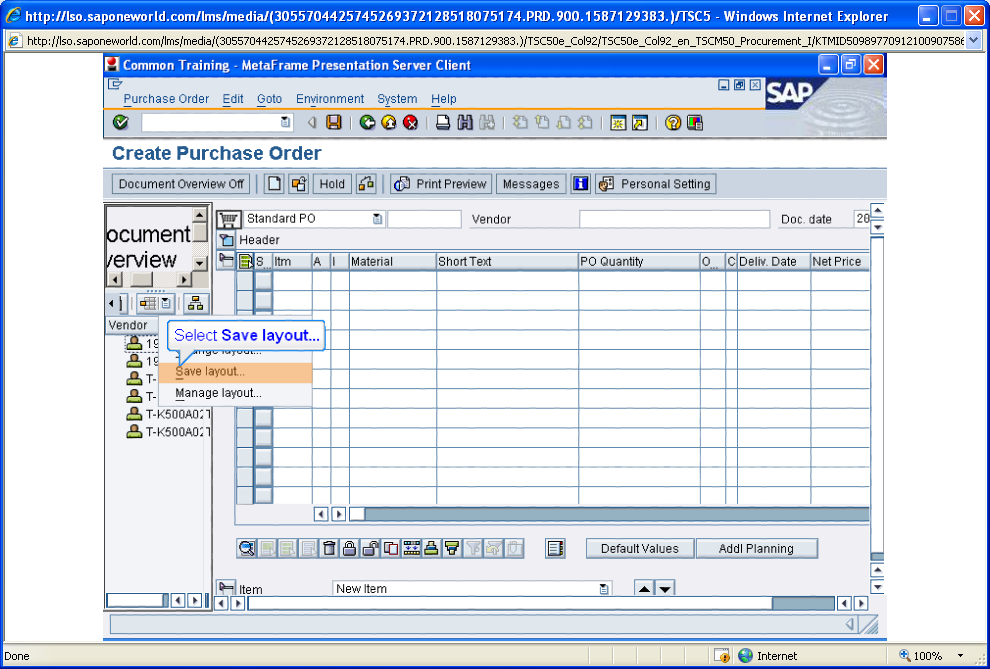This screenshot has width=990, height=669.
Task: Click the Messages button
Action: pos(531,184)
